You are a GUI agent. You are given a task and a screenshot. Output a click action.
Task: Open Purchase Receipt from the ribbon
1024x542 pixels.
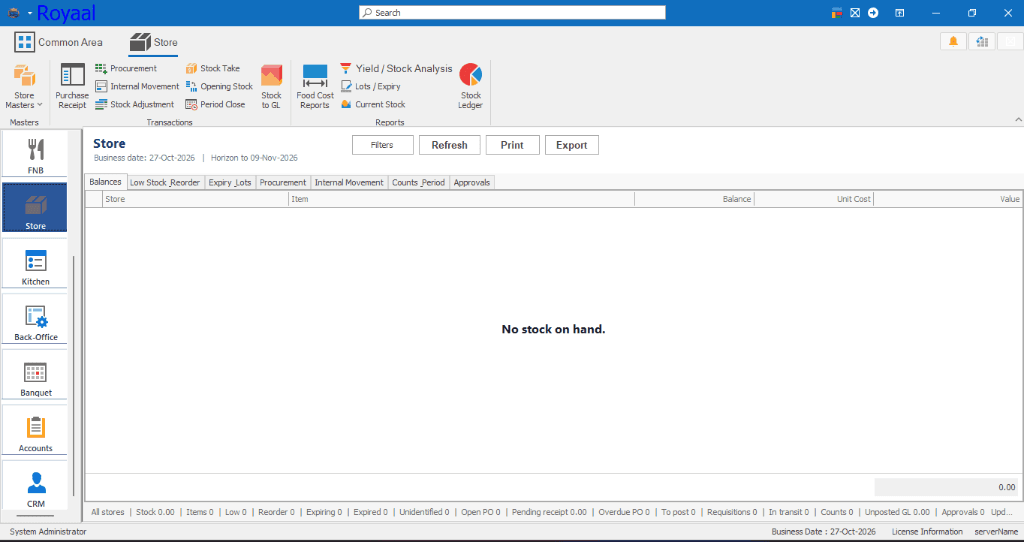tap(72, 86)
